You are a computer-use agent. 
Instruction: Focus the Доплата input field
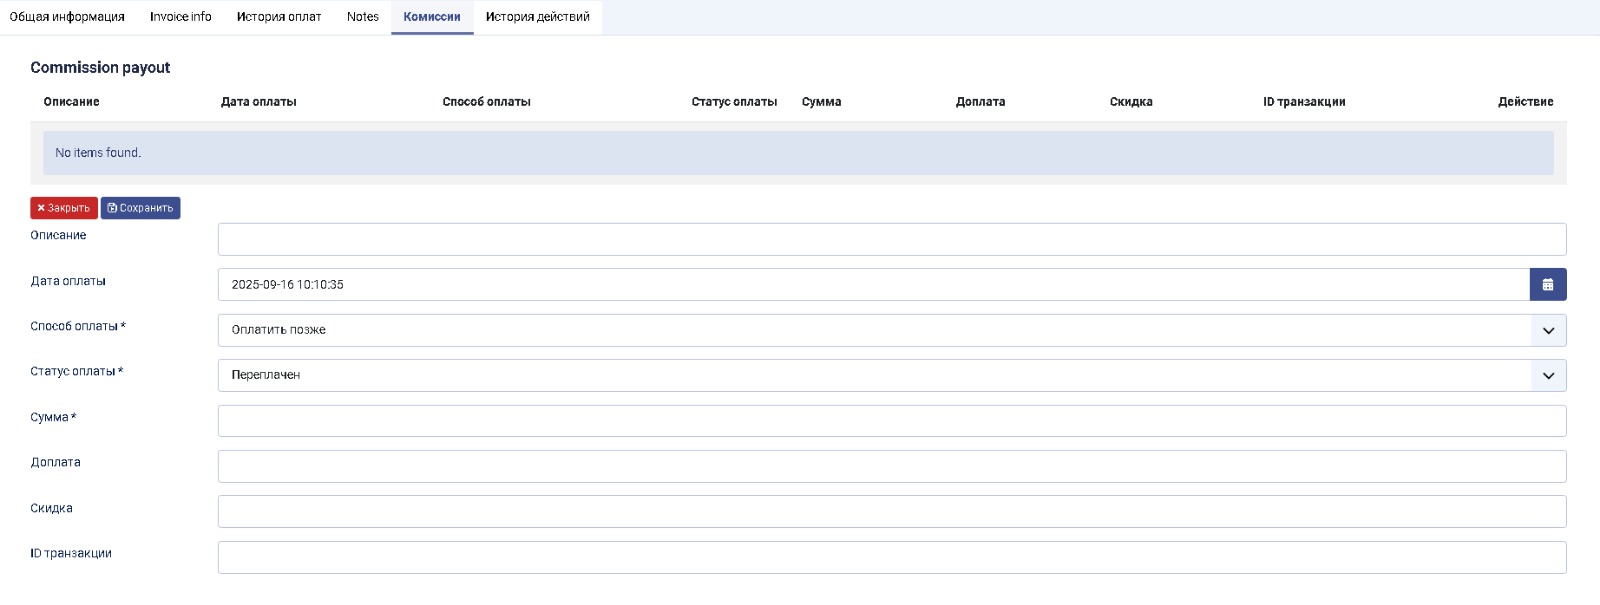(891, 467)
